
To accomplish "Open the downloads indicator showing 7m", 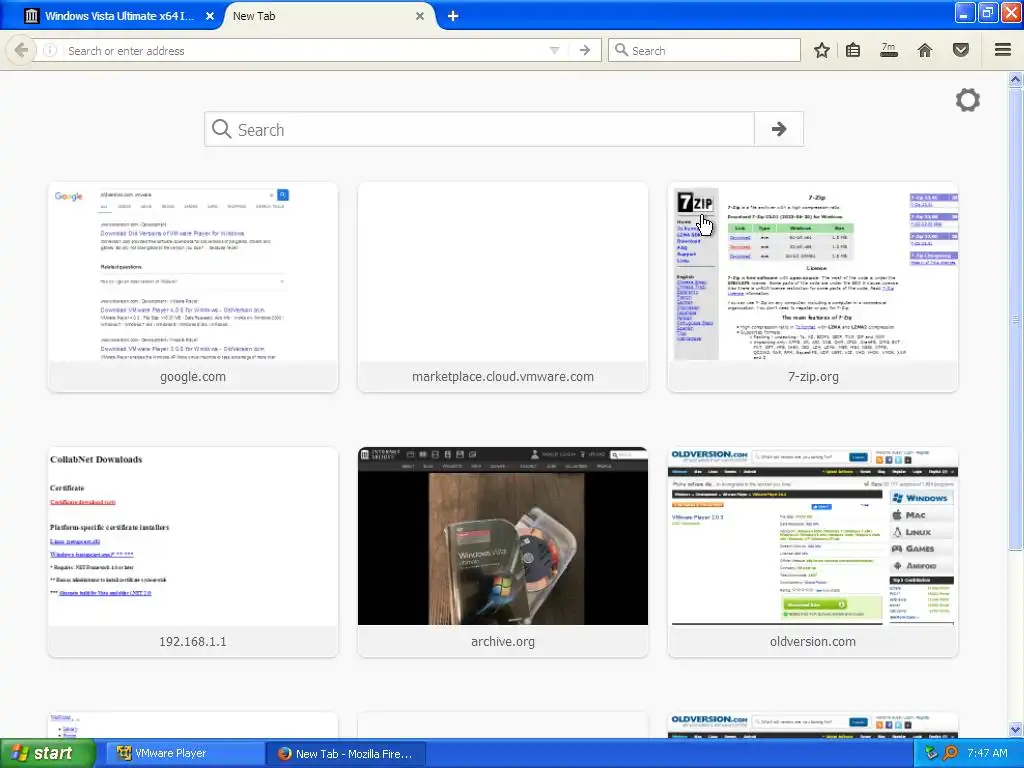I will click(888, 50).
